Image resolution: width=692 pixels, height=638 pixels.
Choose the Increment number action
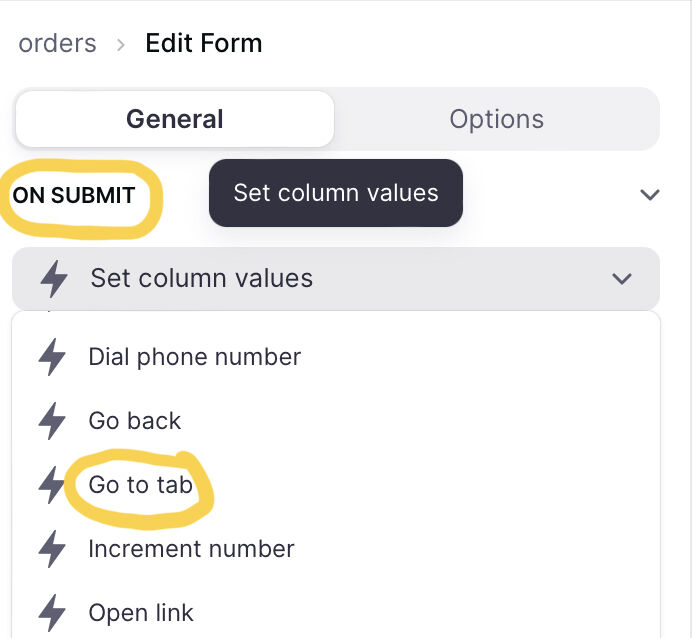(x=191, y=548)
